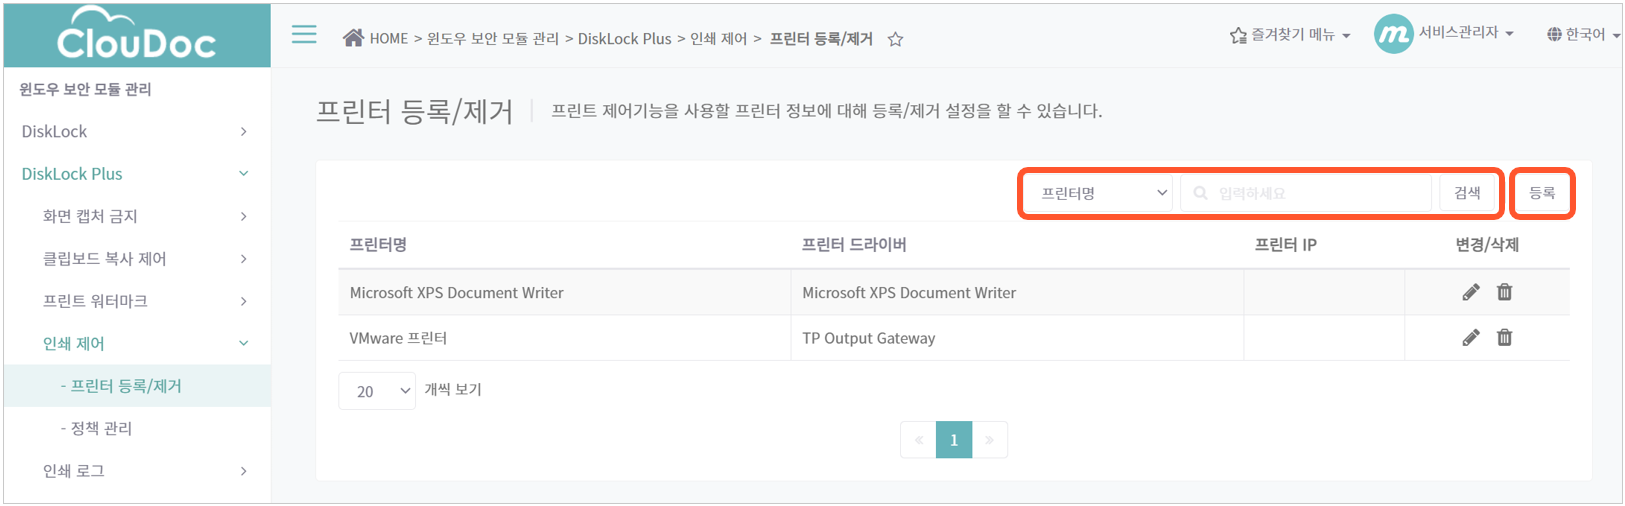Go to pagination page 1
The width and height of the screenshot is (1625, 506).
click(x=954, y=440)
